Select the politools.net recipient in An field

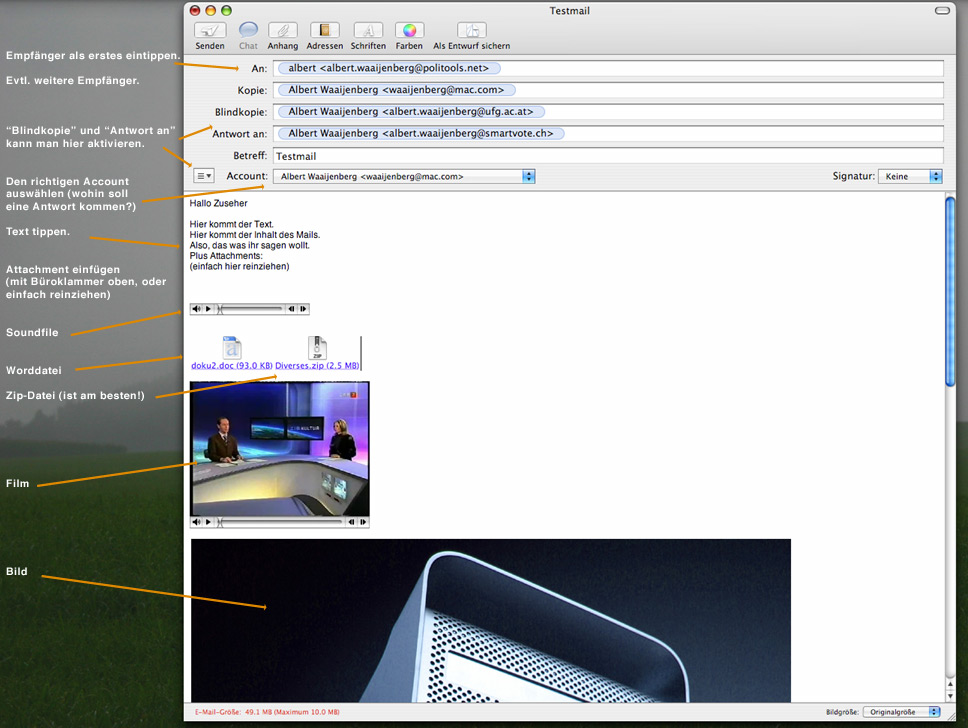388,68
